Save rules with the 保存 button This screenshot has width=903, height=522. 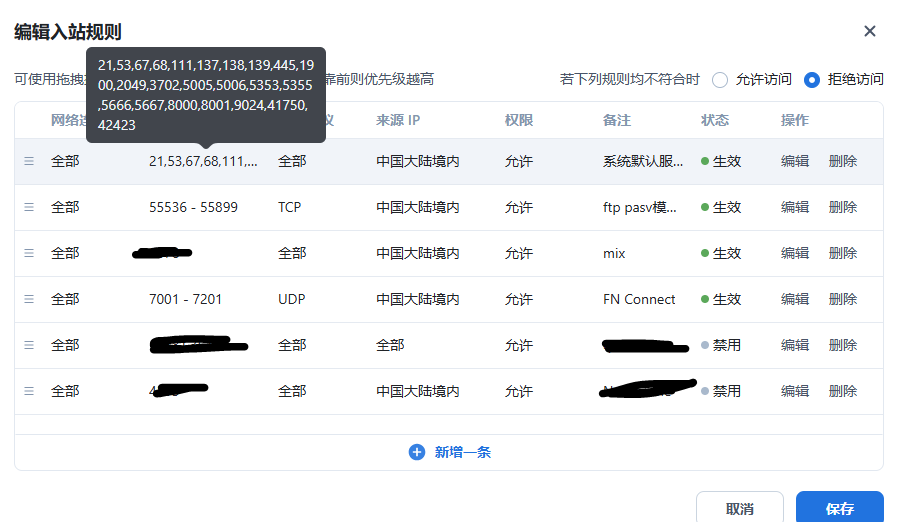pos(840,507)
